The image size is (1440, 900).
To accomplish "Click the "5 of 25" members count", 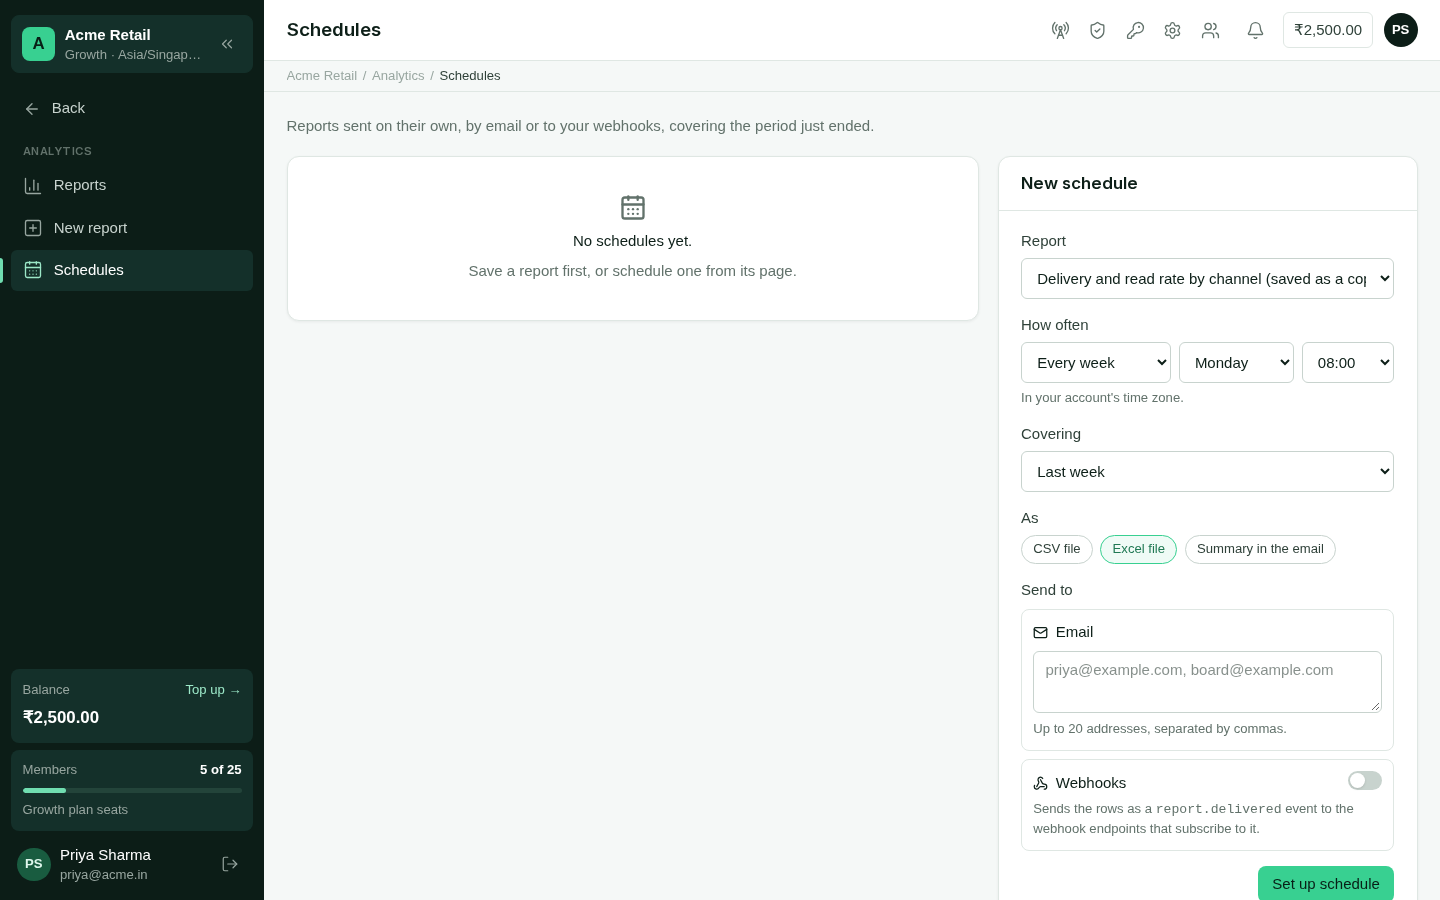I will 221,770.
